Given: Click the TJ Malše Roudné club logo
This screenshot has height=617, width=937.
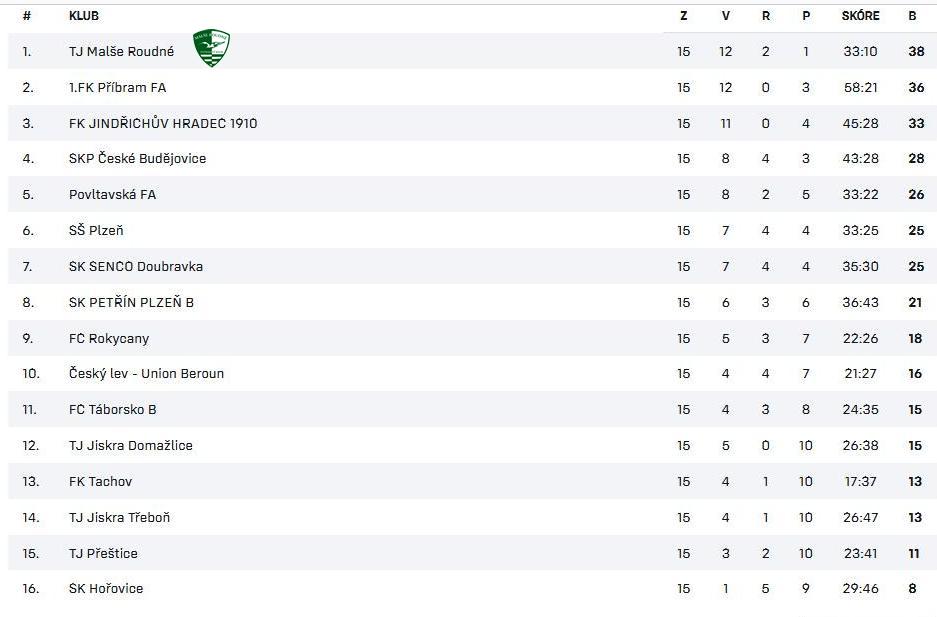Looking at the screenshot, I should point(212,48).
